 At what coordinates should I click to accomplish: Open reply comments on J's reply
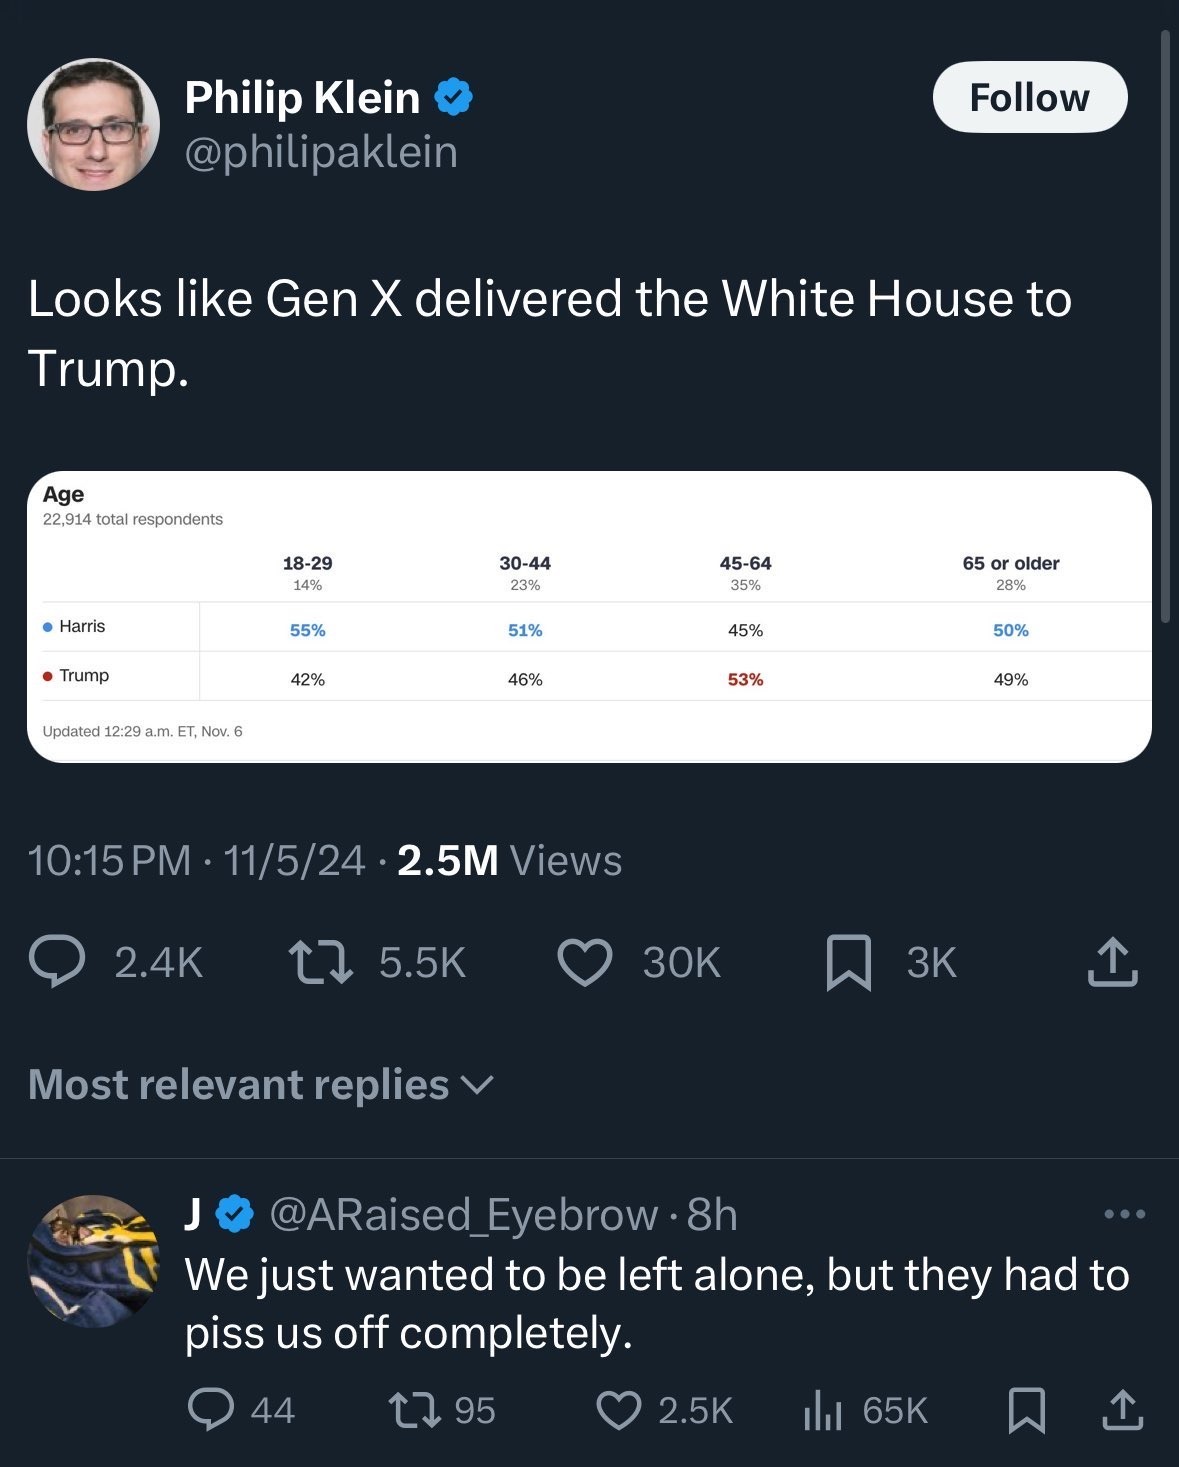click(x=211, y=1410)
